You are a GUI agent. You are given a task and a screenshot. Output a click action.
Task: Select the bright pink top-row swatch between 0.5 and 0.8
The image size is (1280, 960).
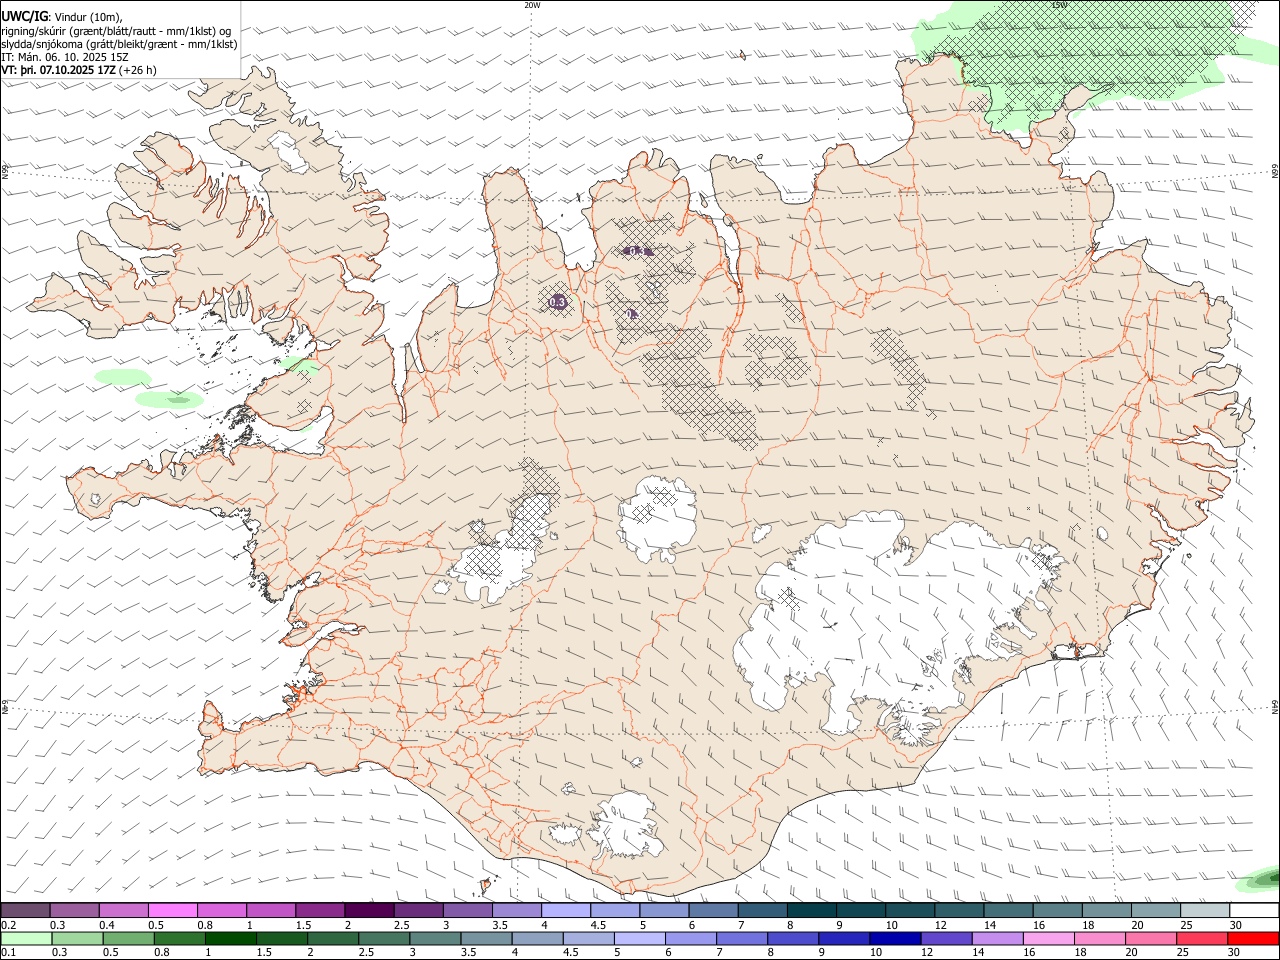tap(173, 910)
